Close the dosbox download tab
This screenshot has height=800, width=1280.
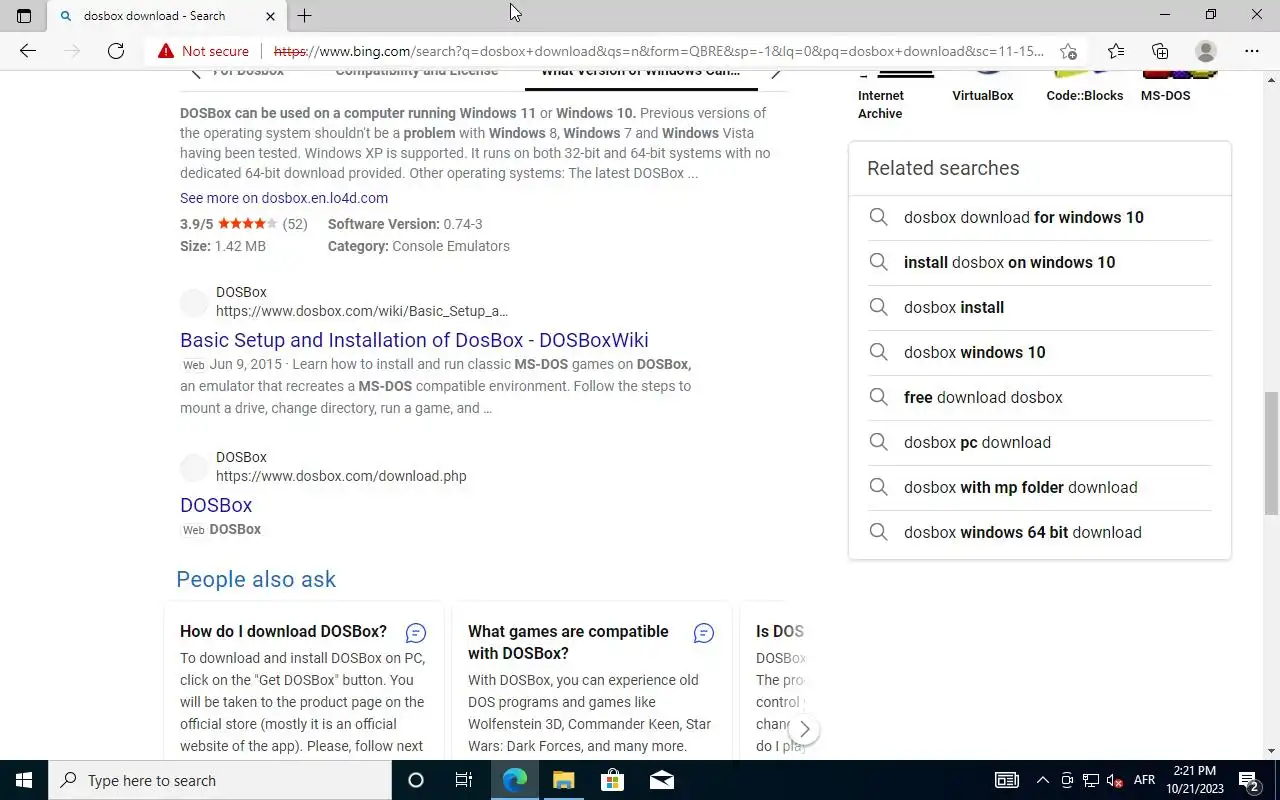(x=271, y=16)
